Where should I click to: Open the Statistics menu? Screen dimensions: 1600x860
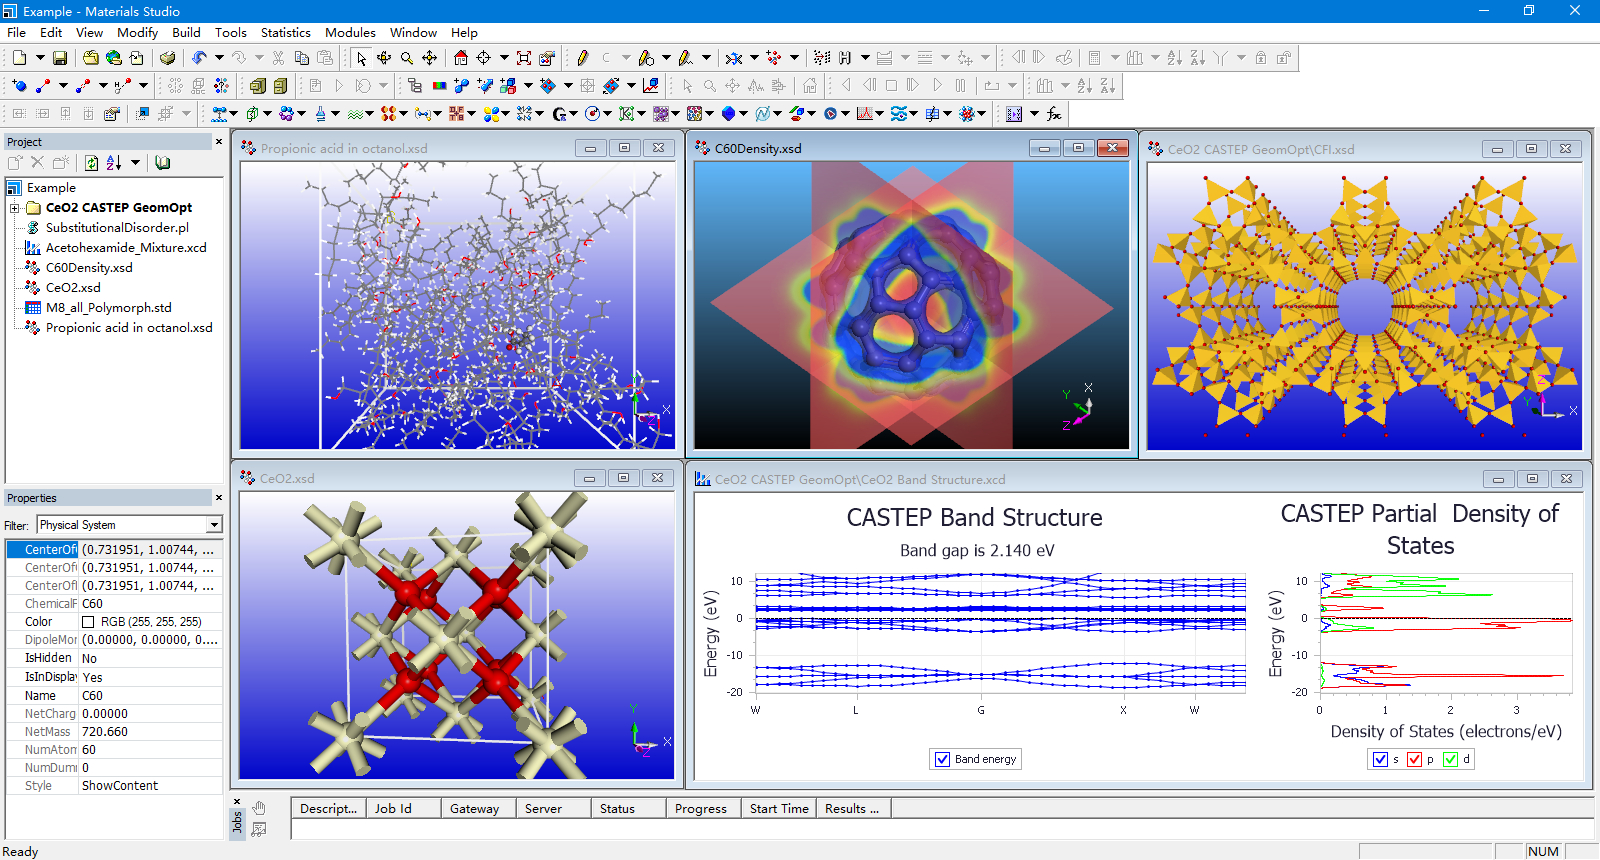tap(285, 32)
